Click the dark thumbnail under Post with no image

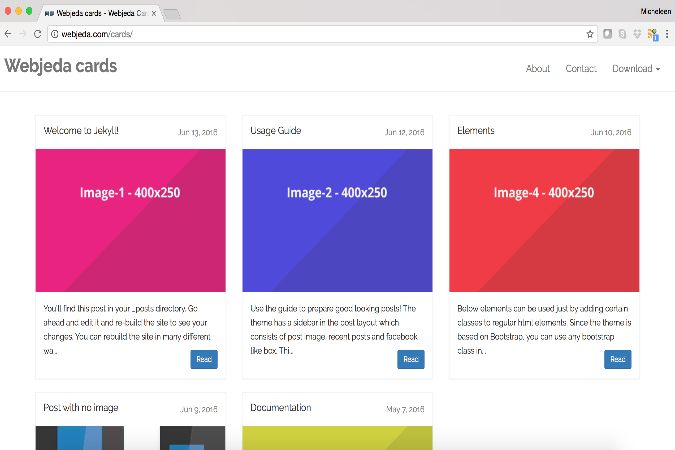pyautogui.click(x=130, y=438)
